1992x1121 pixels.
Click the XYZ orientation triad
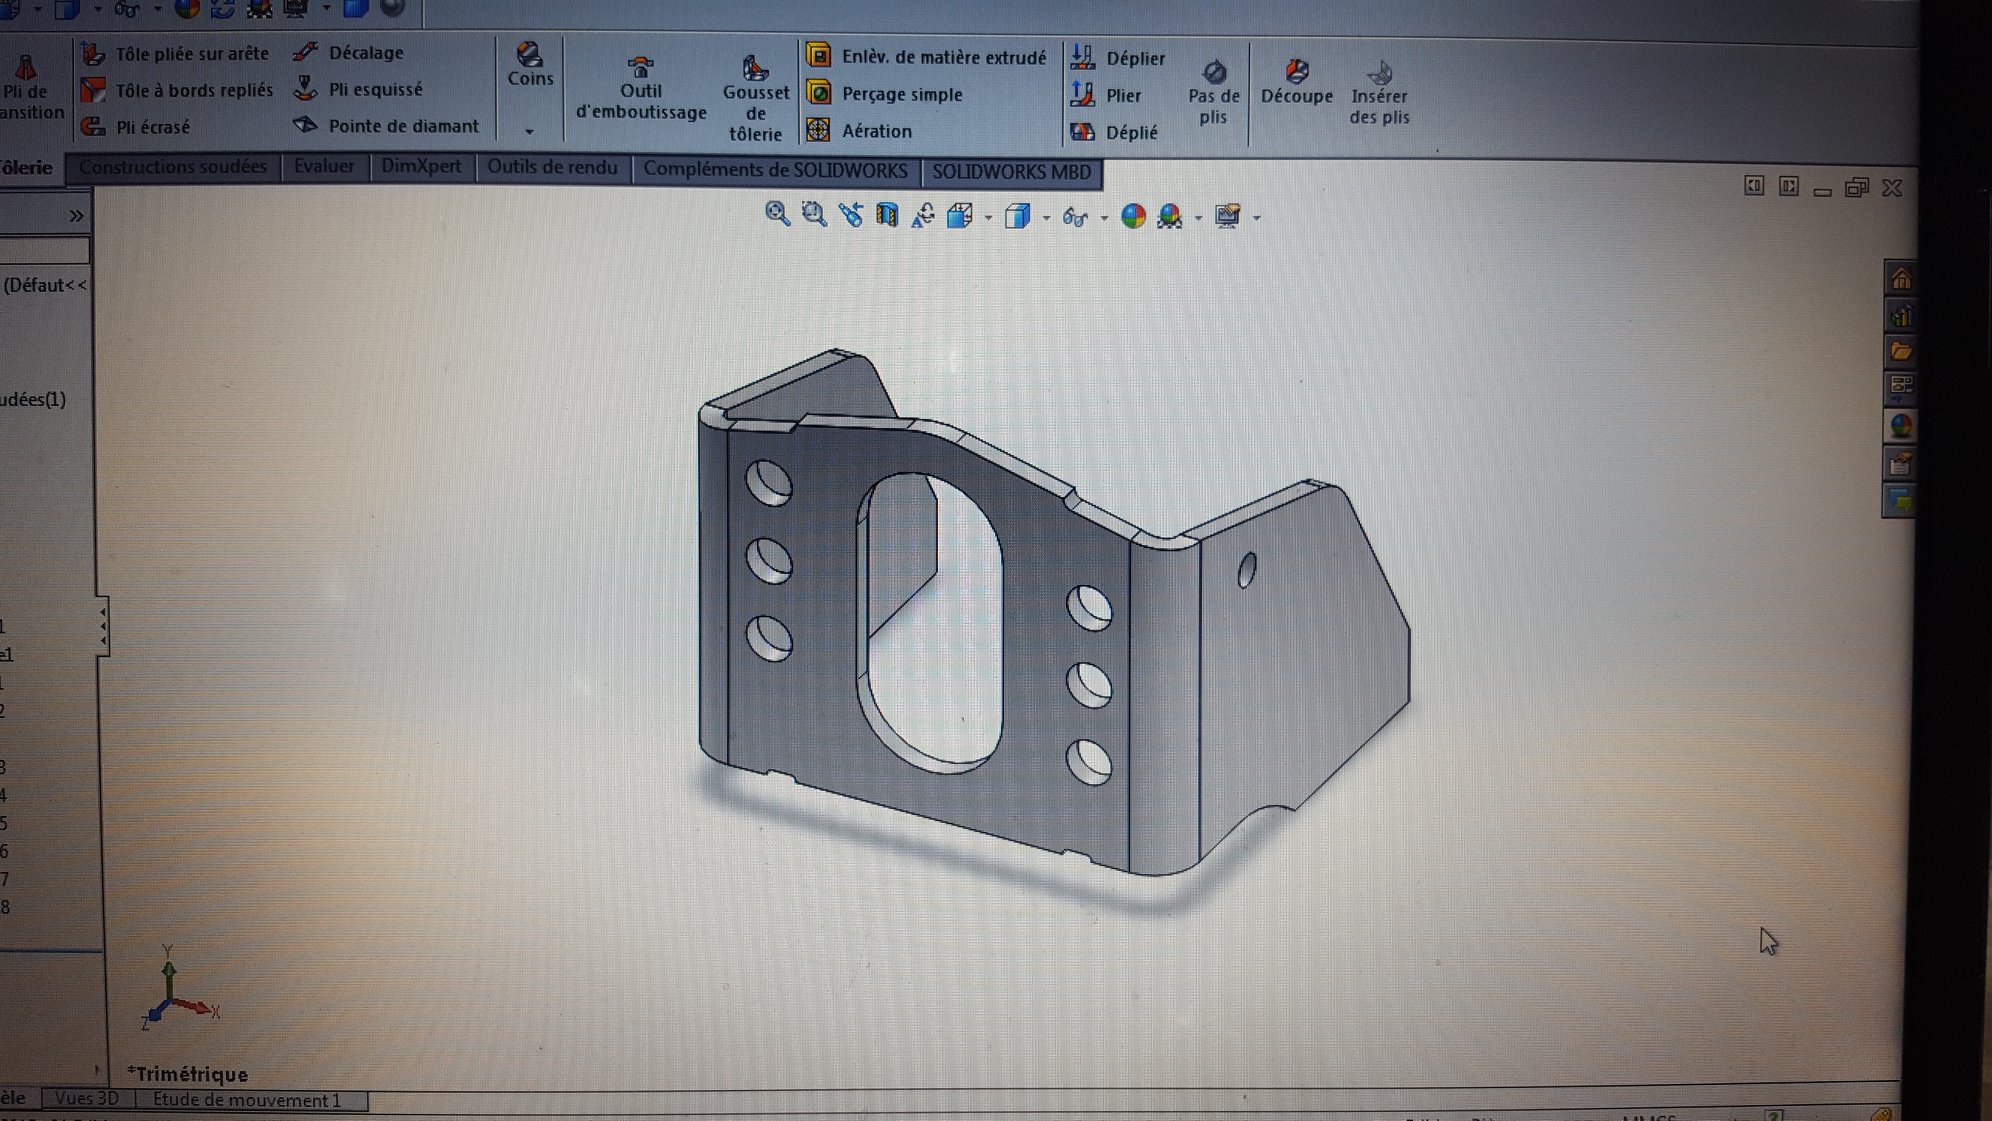(178, 988)
